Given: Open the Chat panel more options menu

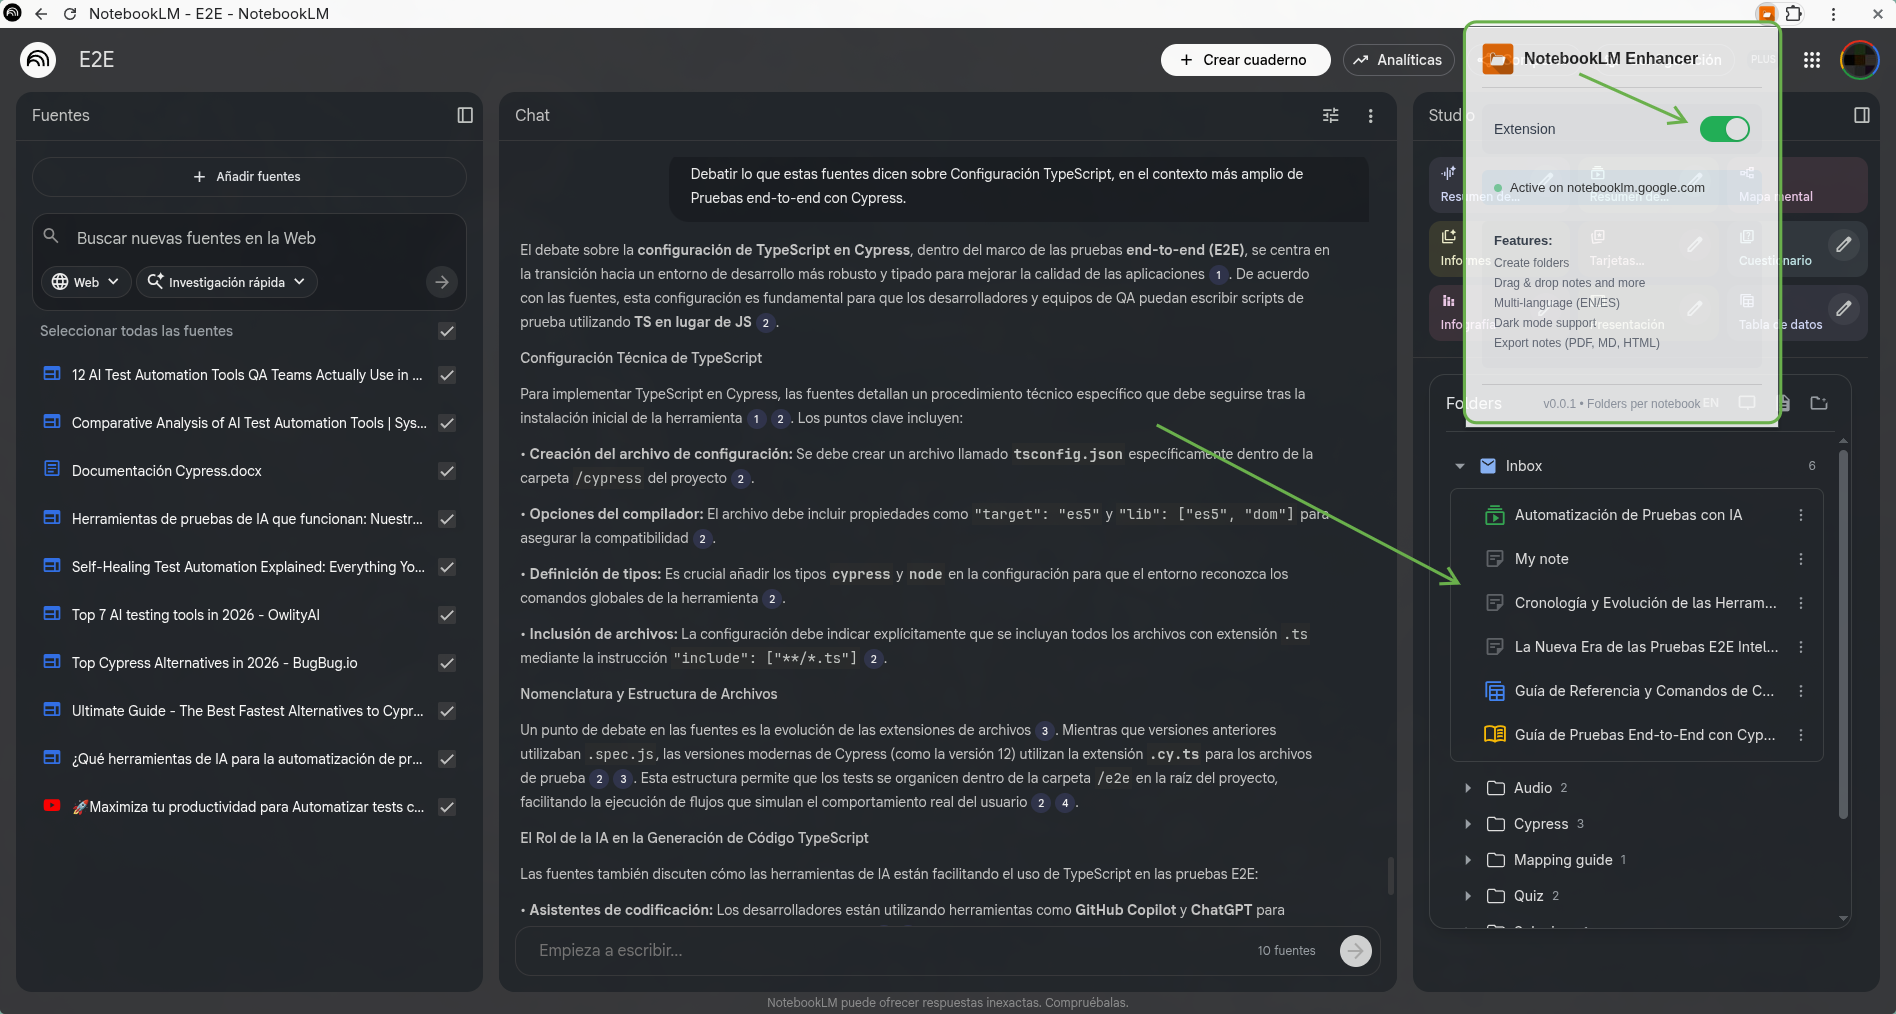Looking at the screenshot, I should 1370,116.
